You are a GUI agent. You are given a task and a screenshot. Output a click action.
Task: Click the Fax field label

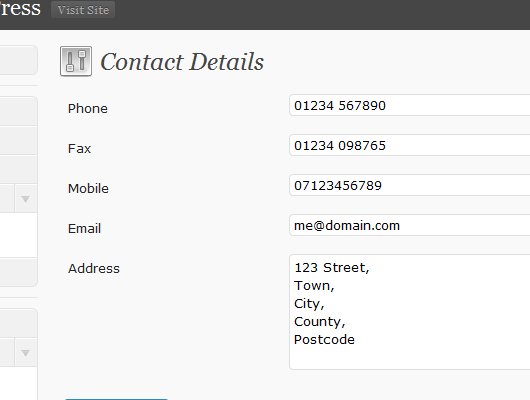tap(79, 148)
